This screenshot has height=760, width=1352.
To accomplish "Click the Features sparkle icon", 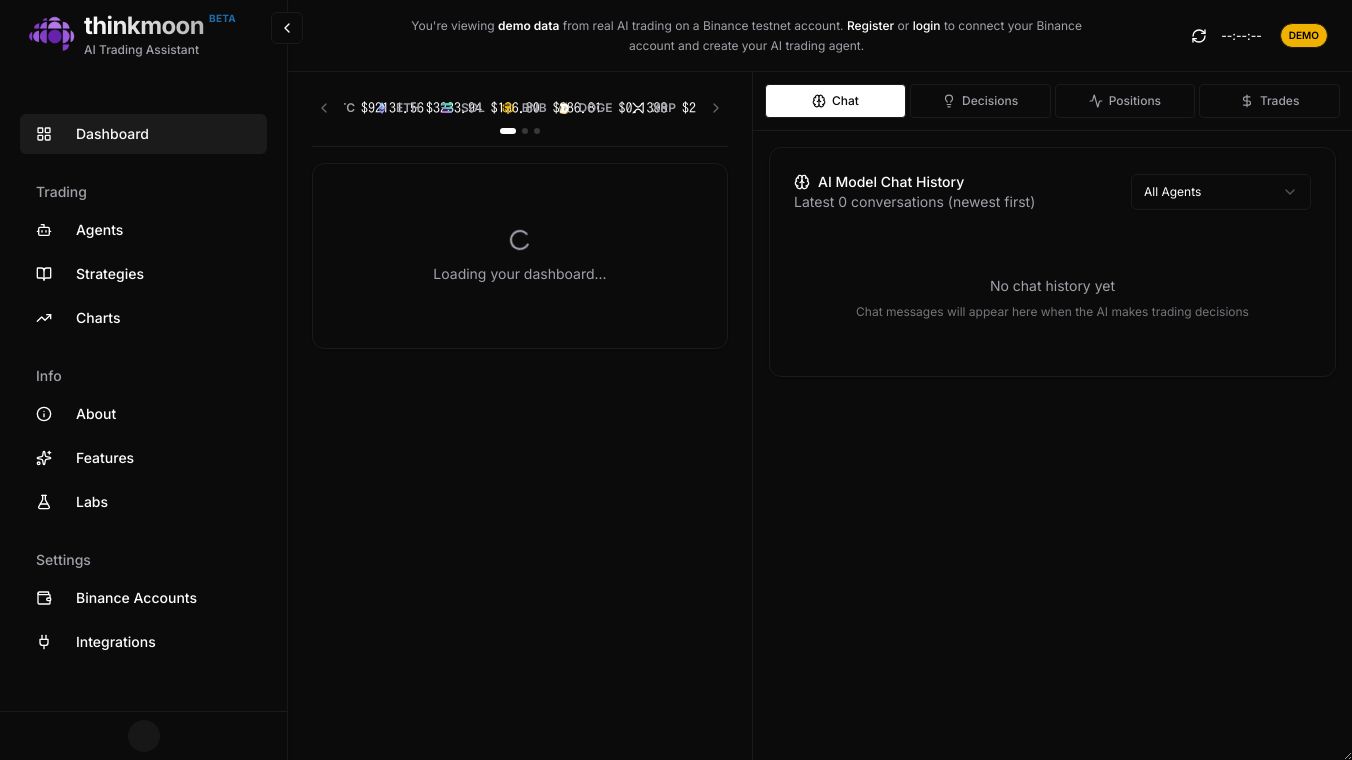I will tap(44, 458).
